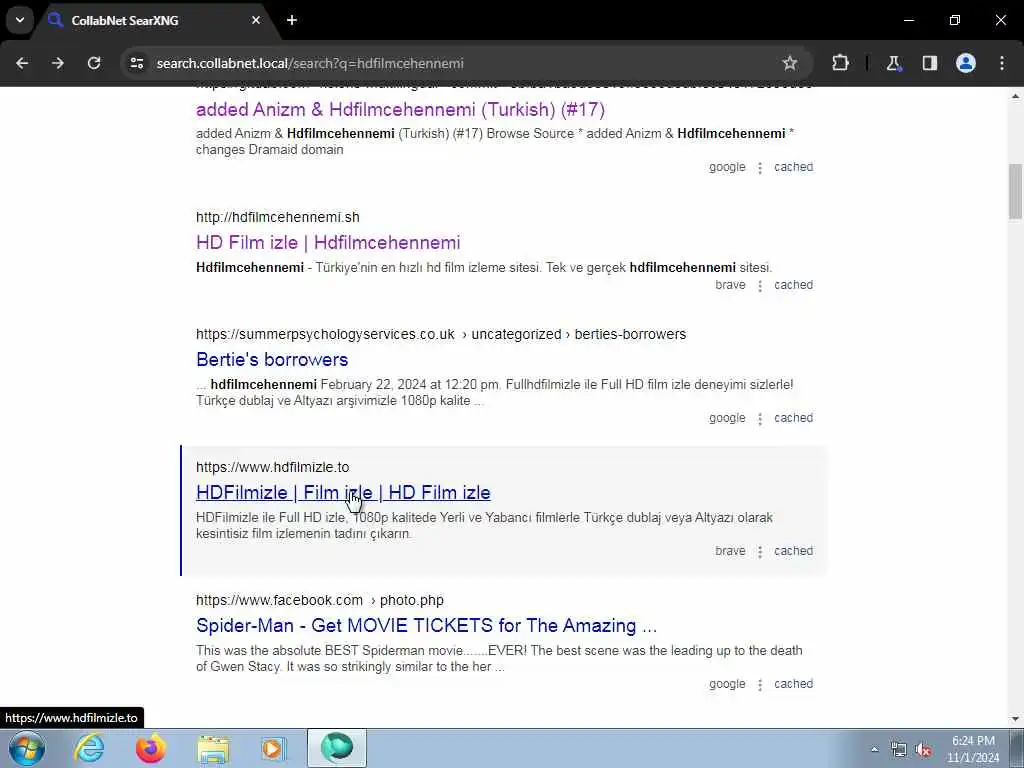Open the browser extensions puzzle icon
1024x768 pixels.
[x=840, y=63]
